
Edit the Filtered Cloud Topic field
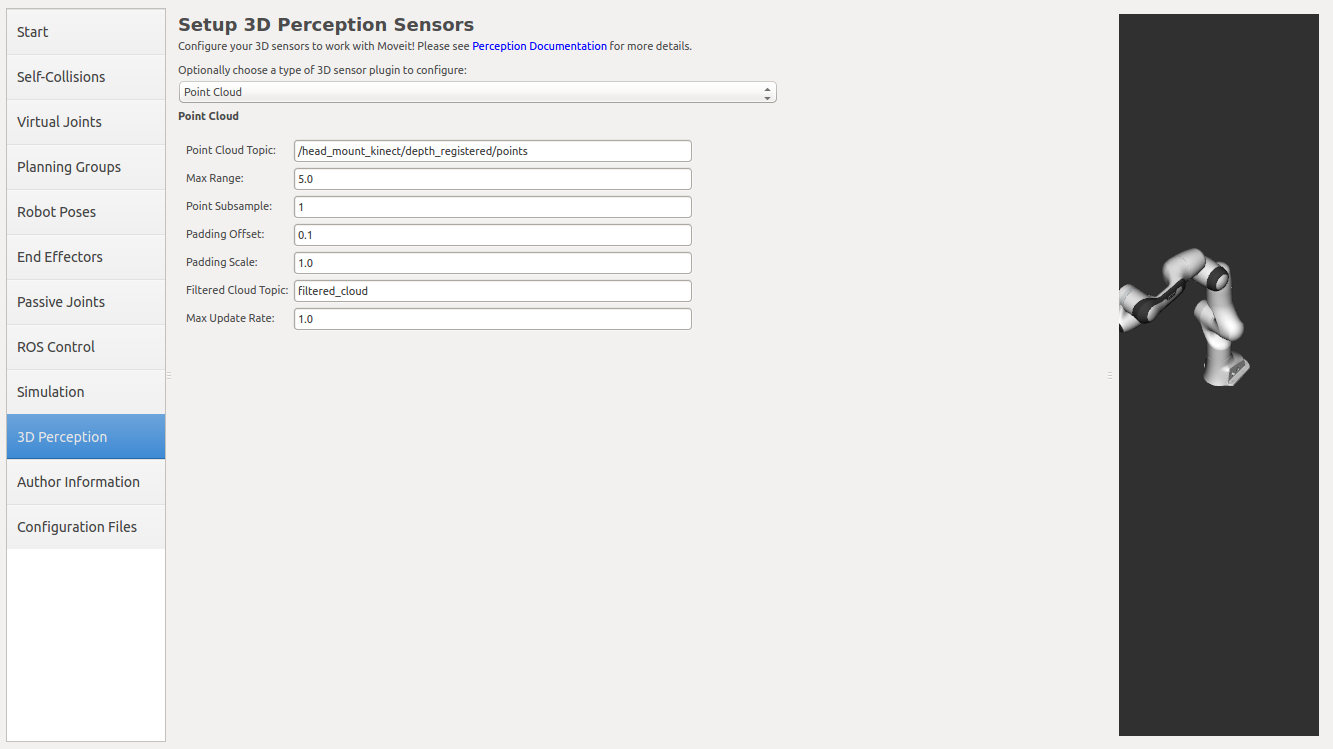tap(493, 291)
